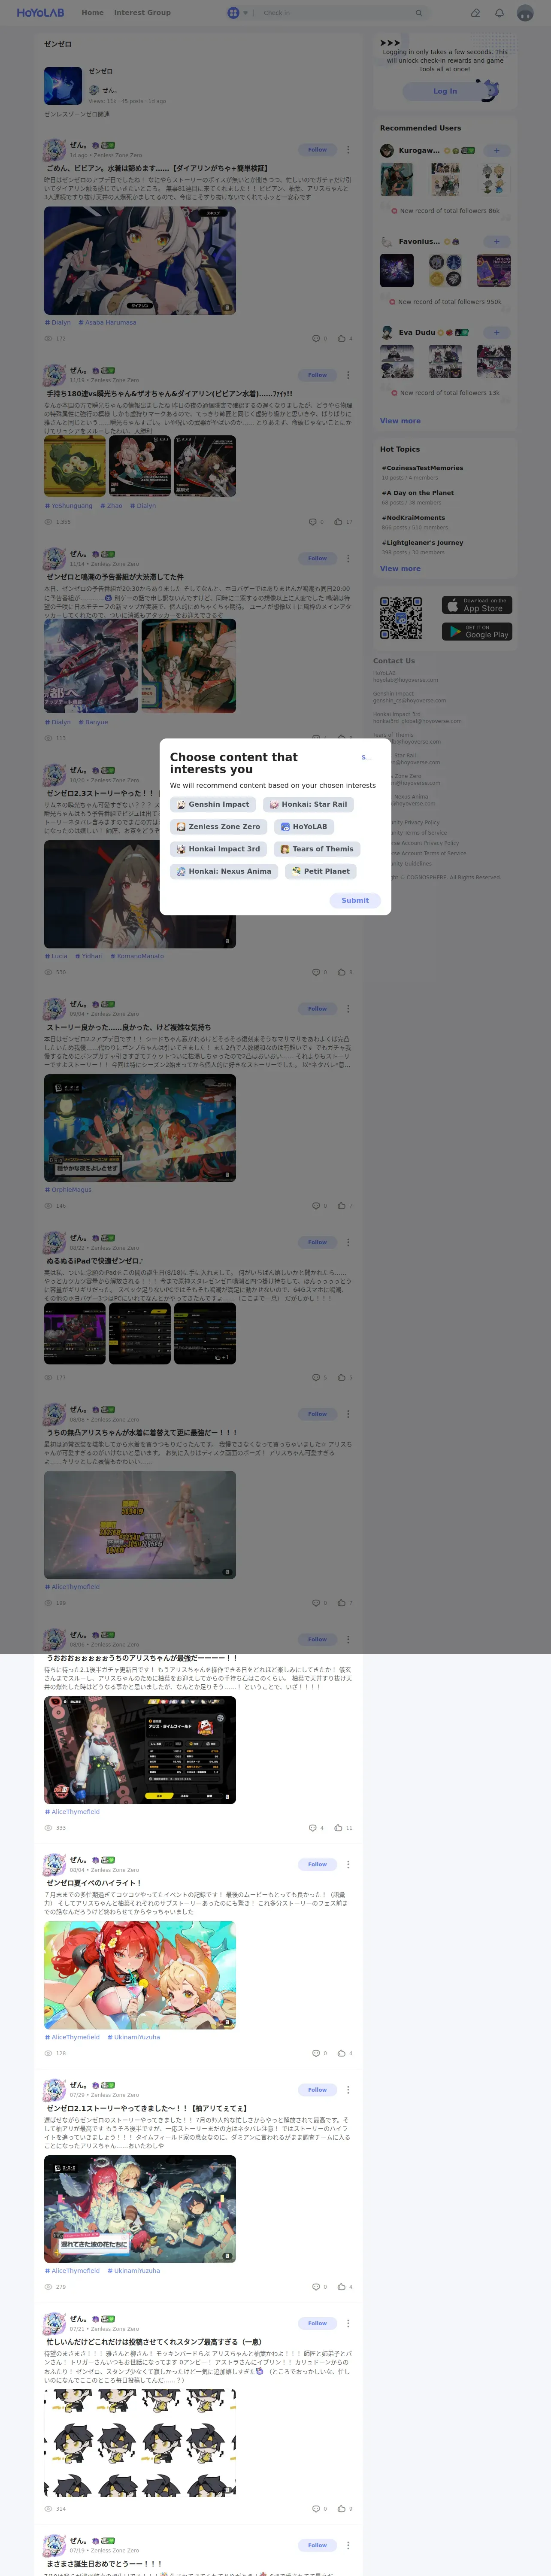The height and width of the screenshot is (2576, 551).
Task: View more recommended users
Action: [x=400, y=421]
